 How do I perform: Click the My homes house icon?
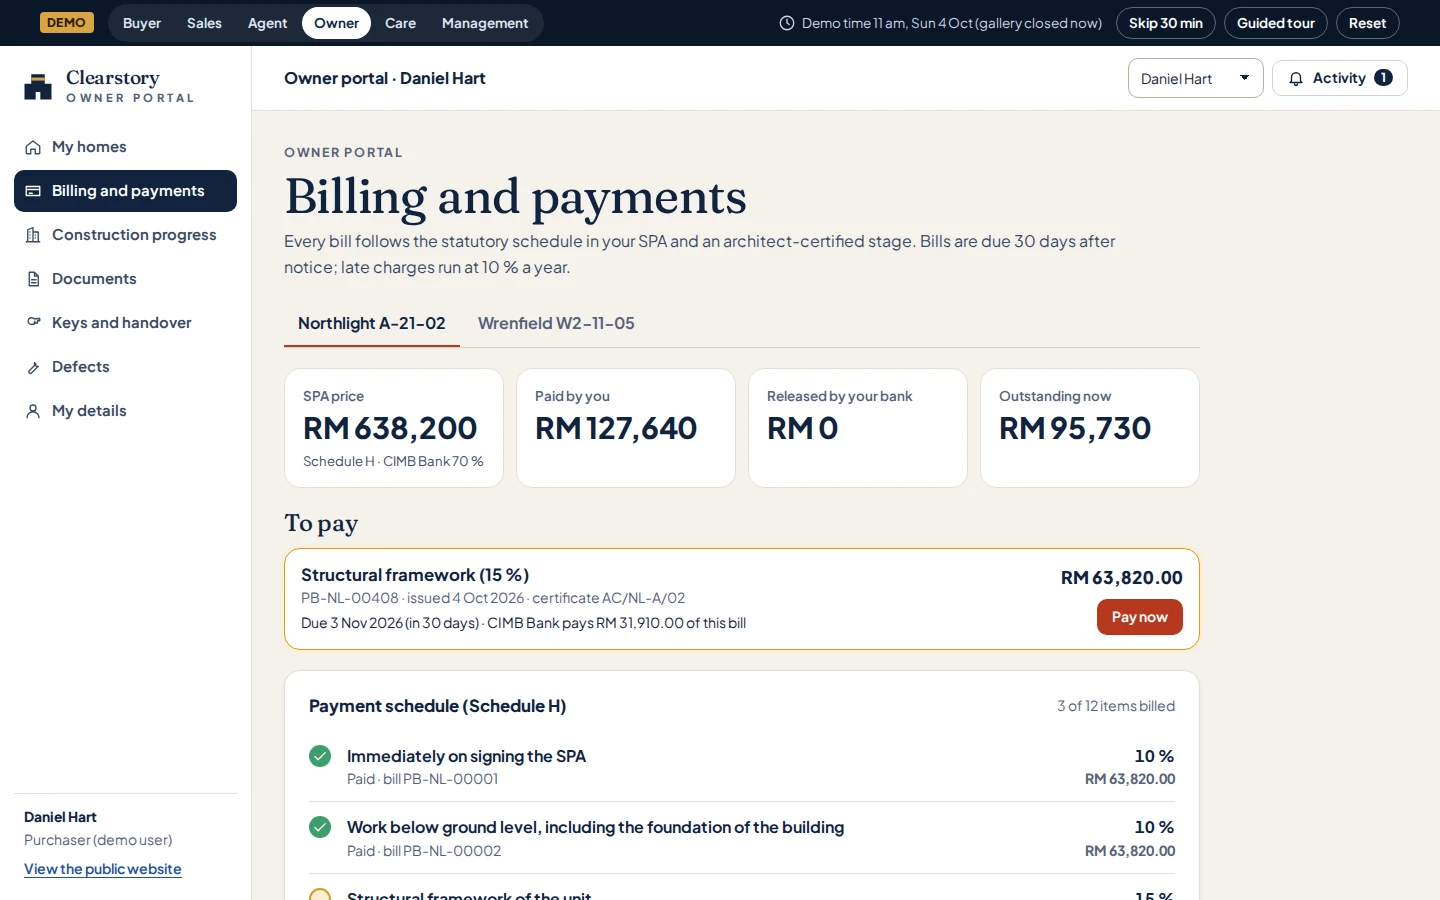coord(33,147)
